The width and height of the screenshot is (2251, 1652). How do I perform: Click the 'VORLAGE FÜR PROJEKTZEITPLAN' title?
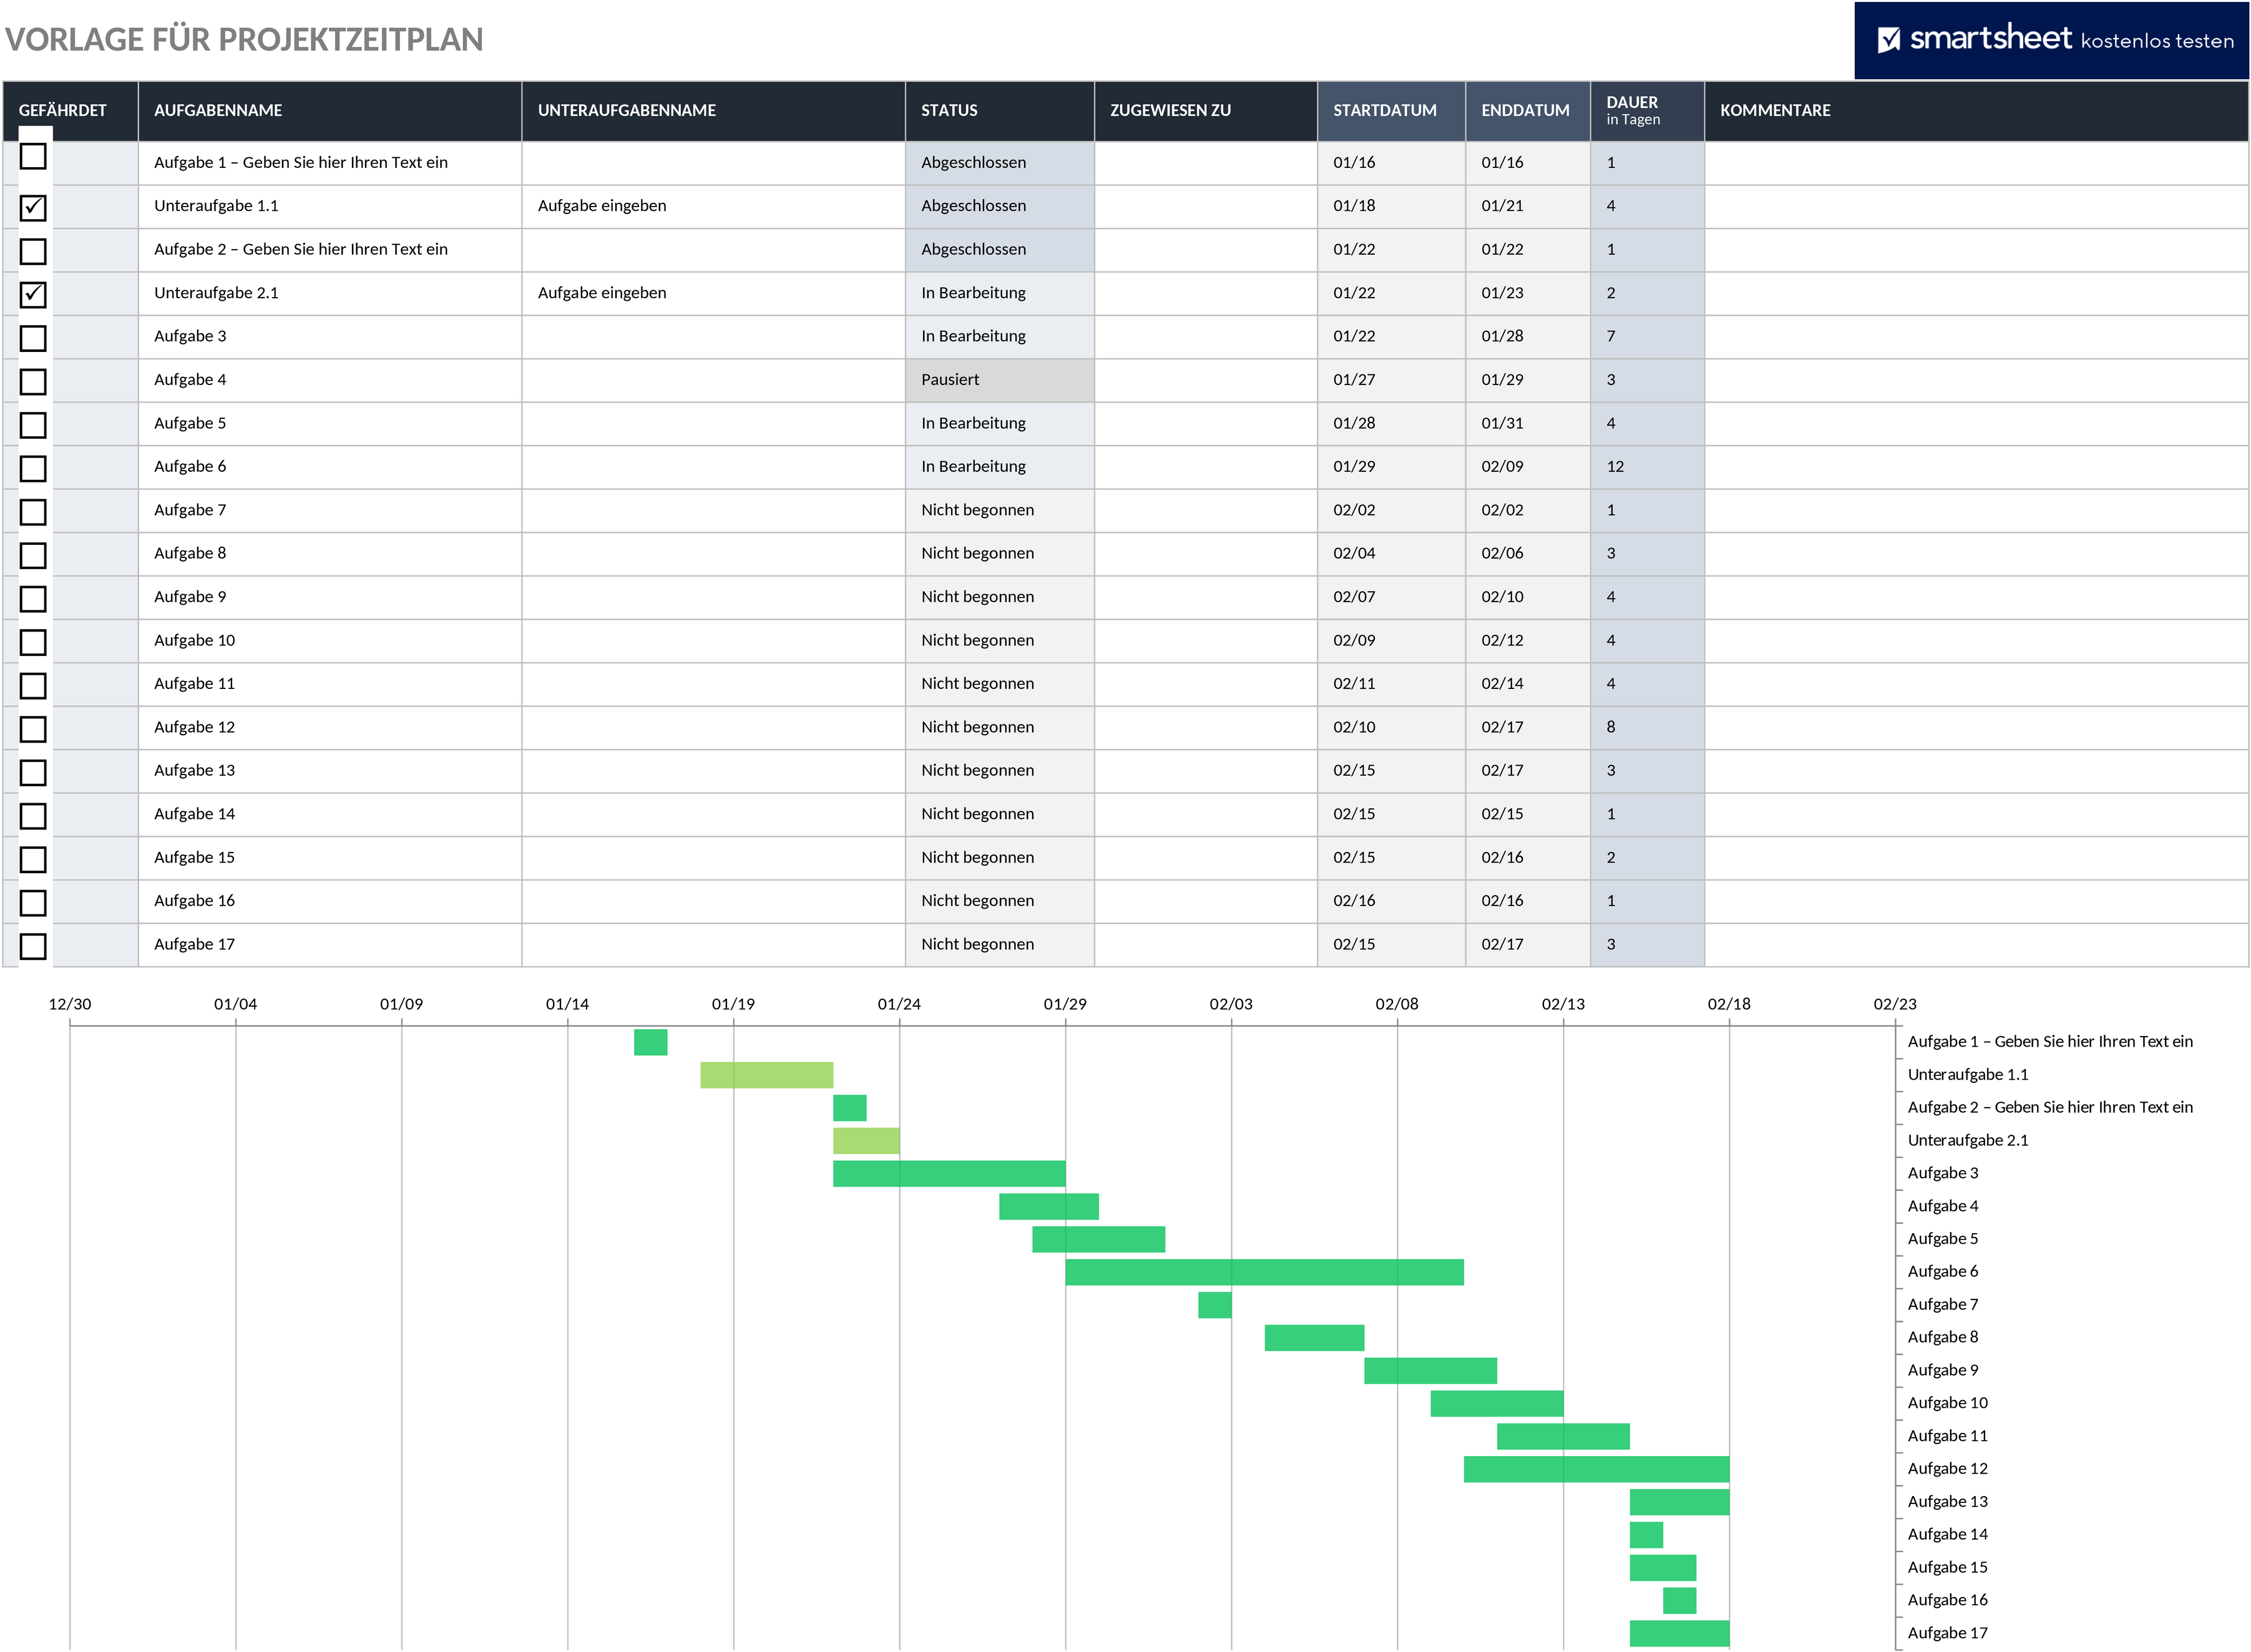(244, 39)
